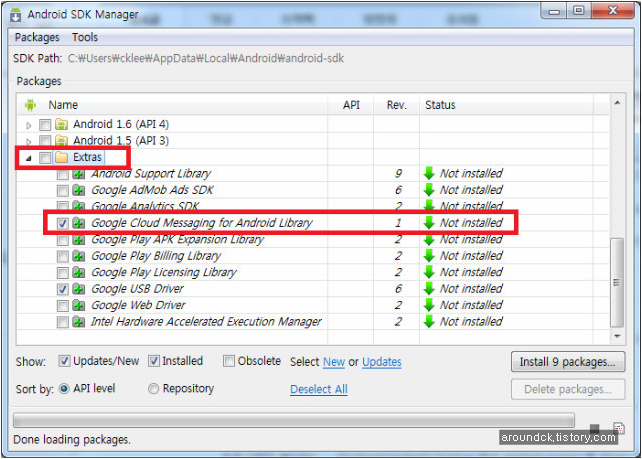The height and width of the screenshot is (459, 642).
Task: Check the Google Web Driver checkbox
Action: pos(63,306)
